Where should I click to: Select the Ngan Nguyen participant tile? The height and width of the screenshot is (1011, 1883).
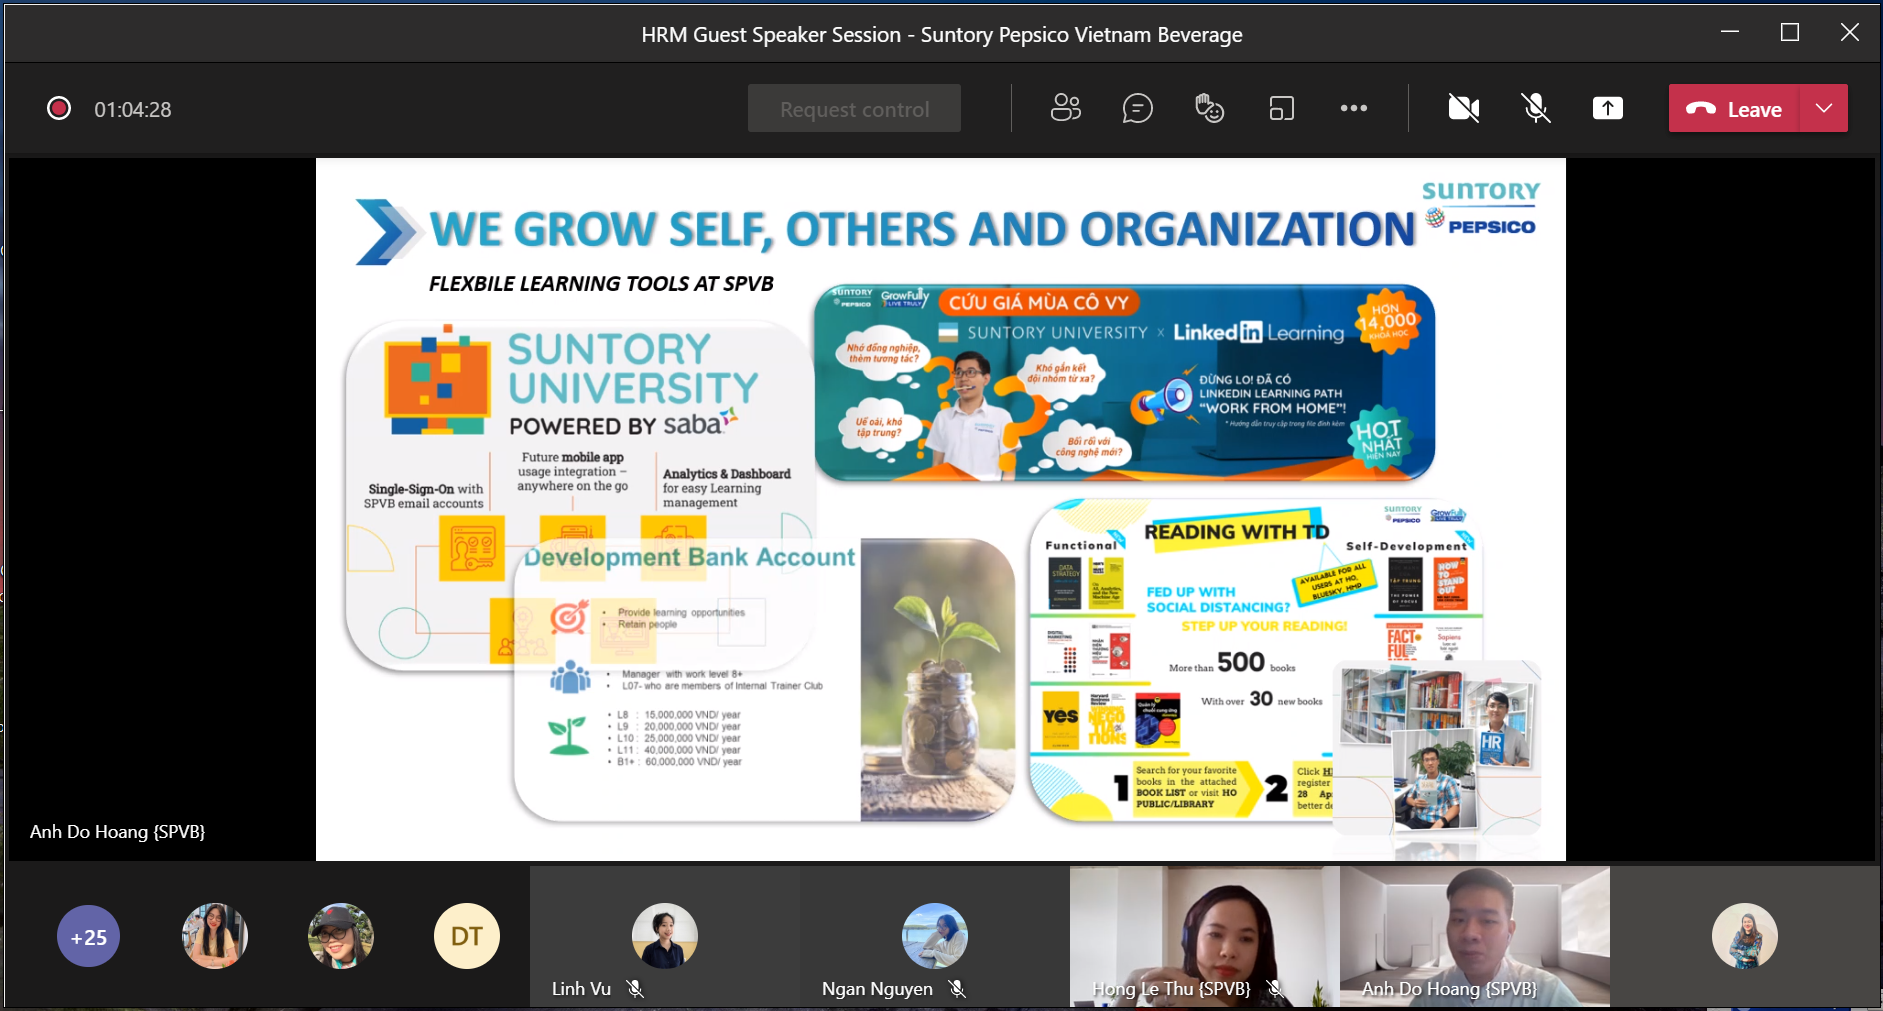click(x=935, y=937)
